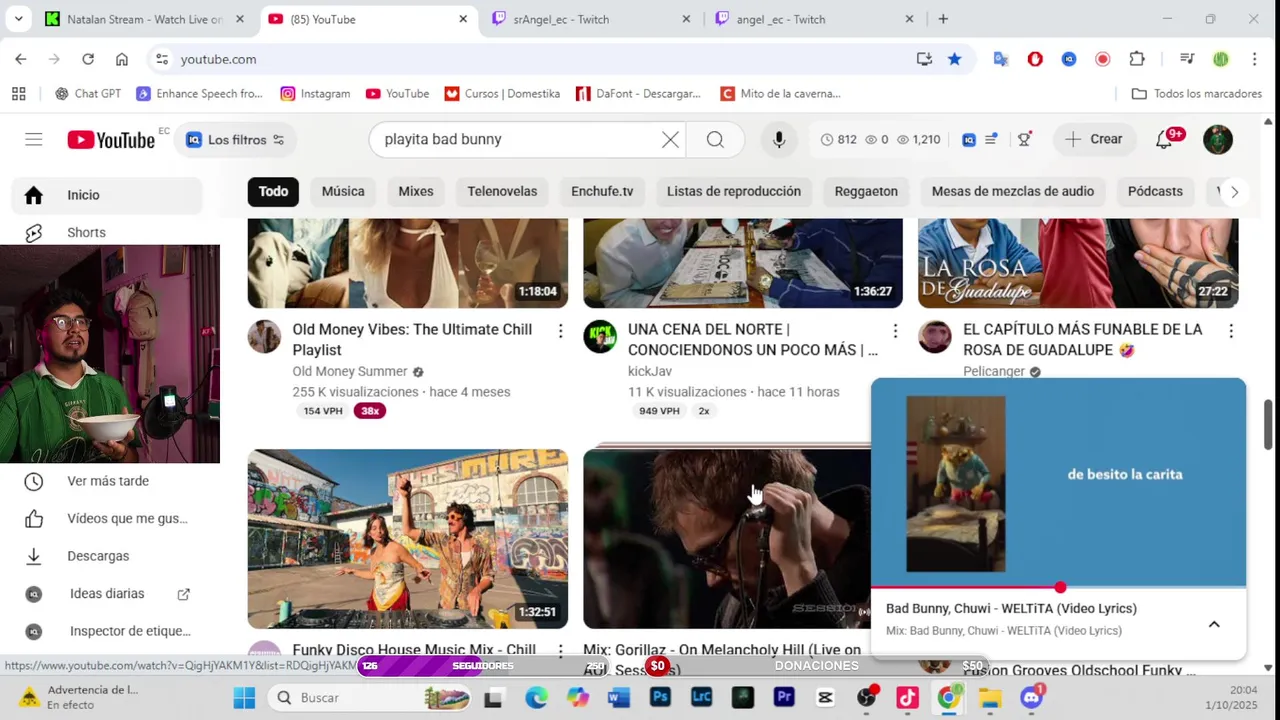This screenshot has width=1280, height=720.
Task: Open the vidIQ list icon beside the IQ badge
Action: pos(991,140)
